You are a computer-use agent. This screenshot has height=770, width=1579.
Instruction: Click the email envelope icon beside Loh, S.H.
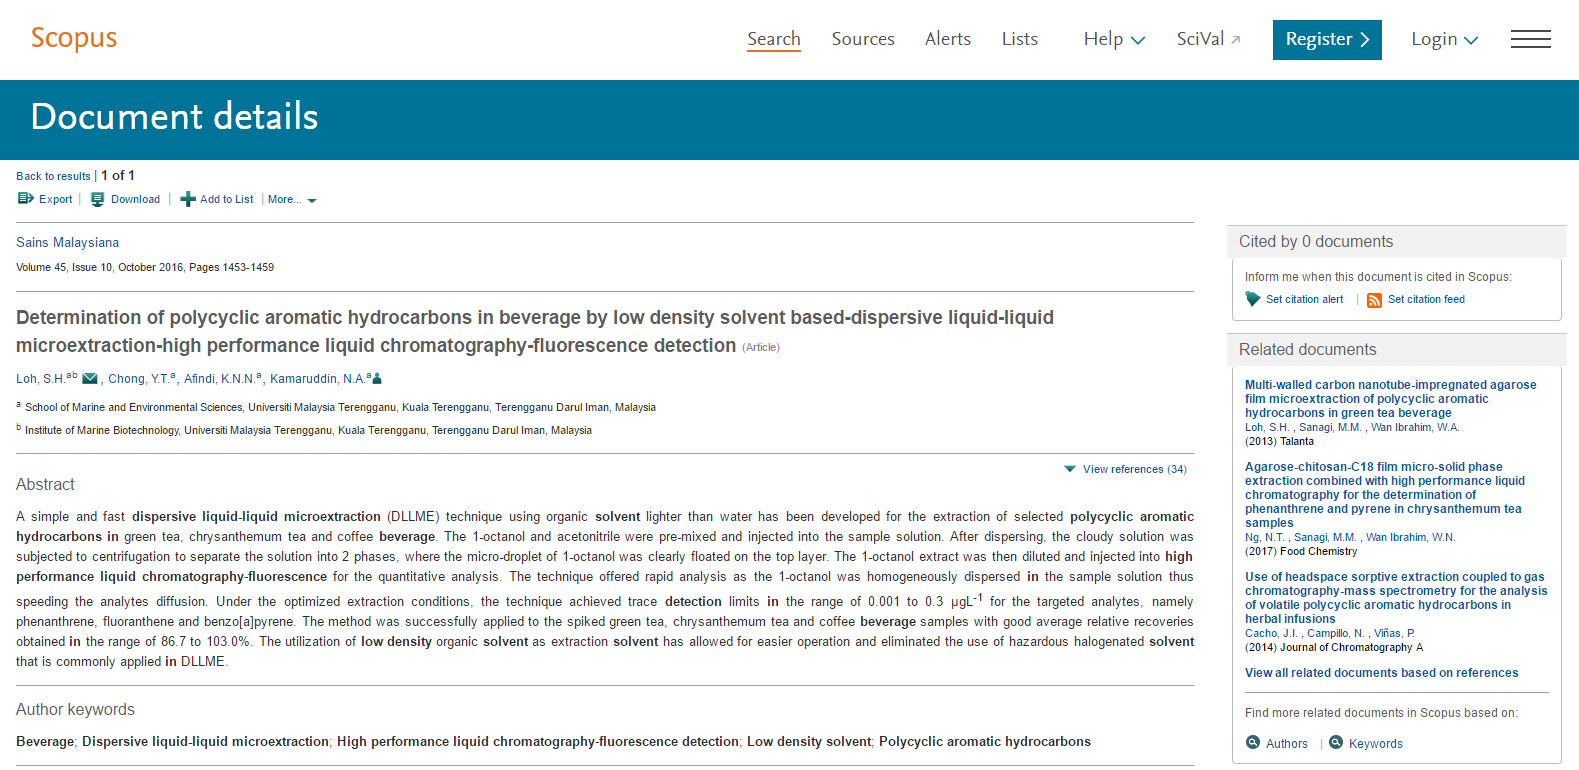(90, 378)
